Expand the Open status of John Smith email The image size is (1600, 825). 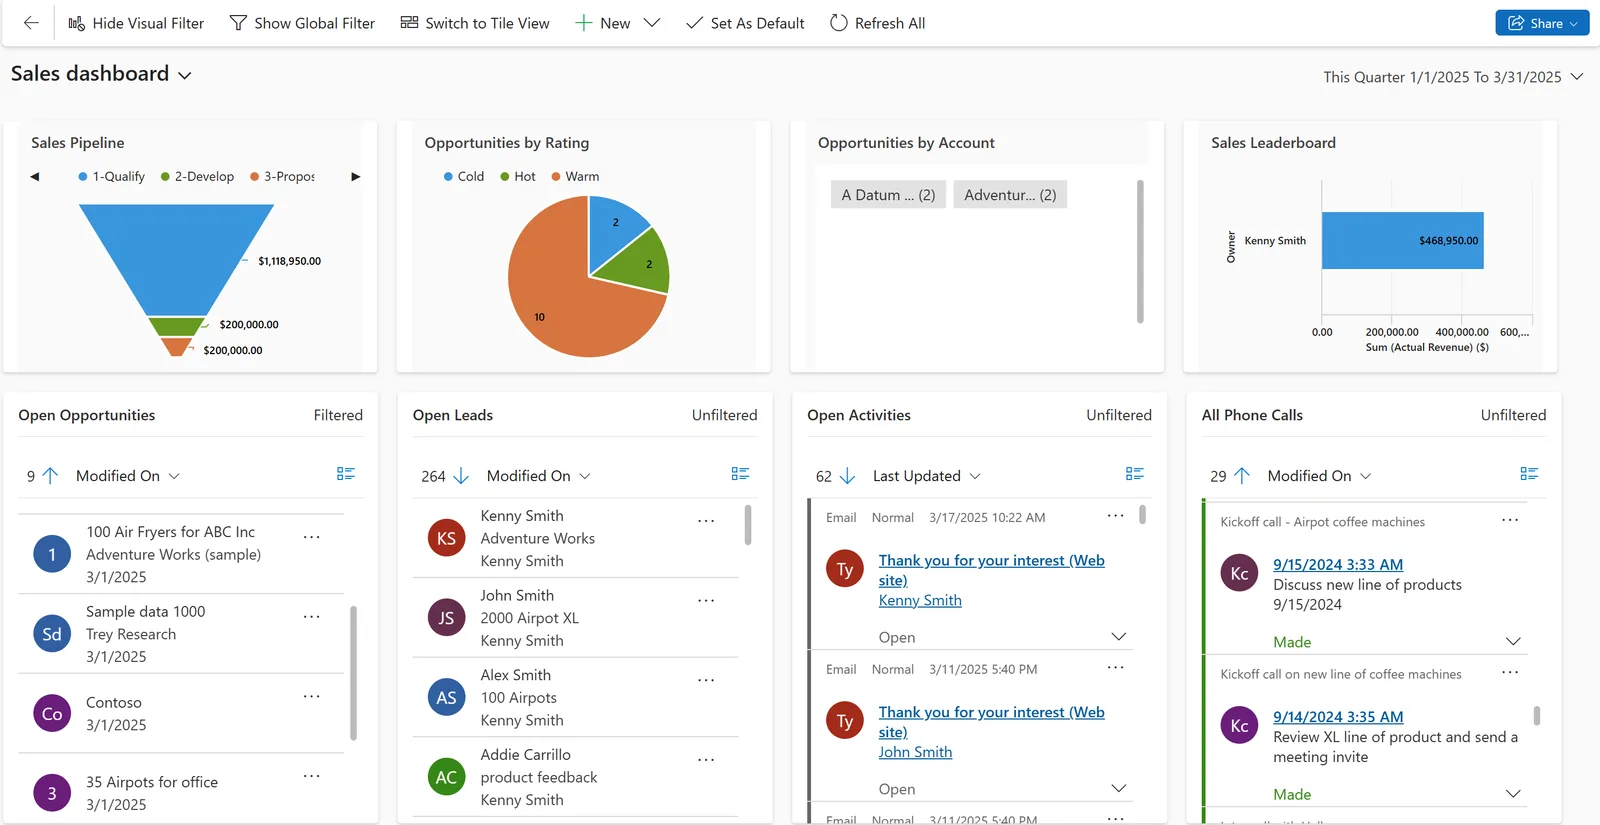1119,789
